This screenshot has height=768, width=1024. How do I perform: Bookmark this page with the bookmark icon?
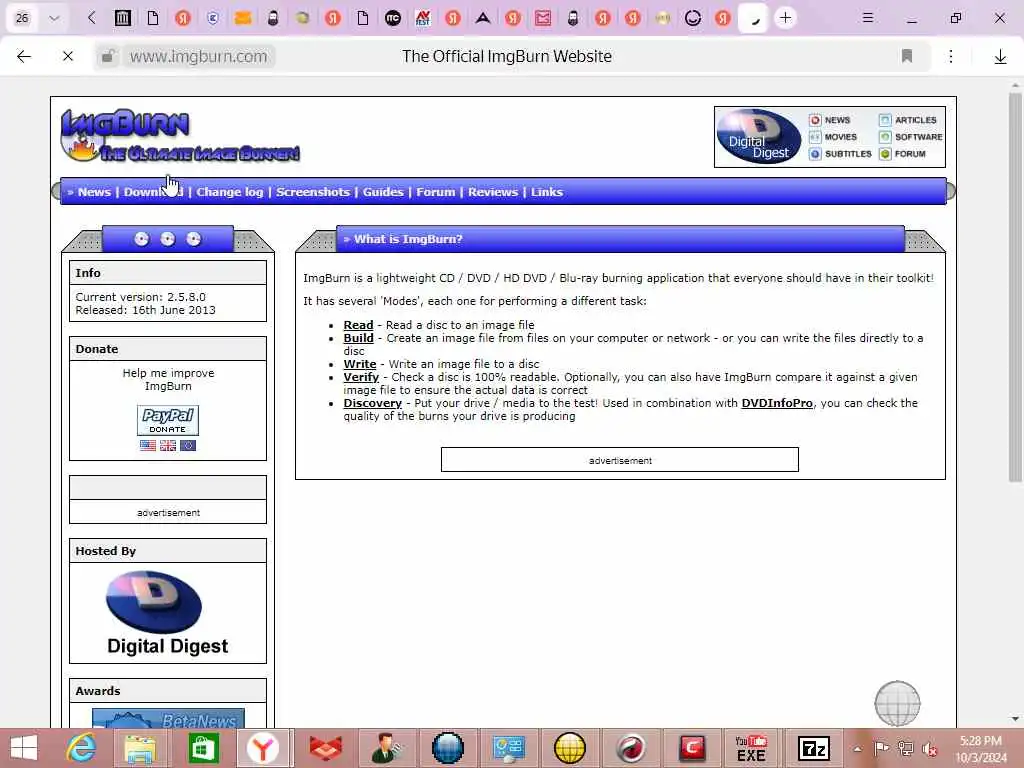click(x=906, y=56)
